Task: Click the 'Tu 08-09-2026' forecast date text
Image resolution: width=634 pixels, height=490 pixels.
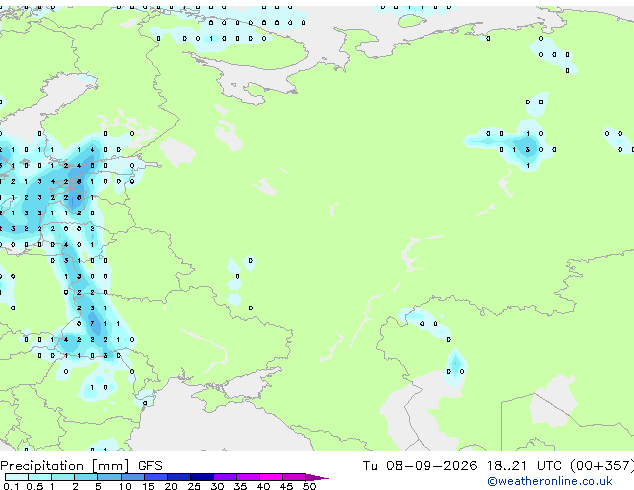Action: [420, 466]
